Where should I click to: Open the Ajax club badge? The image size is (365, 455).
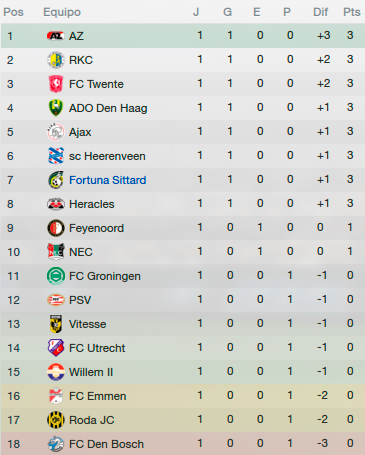[x=56, y=132]
